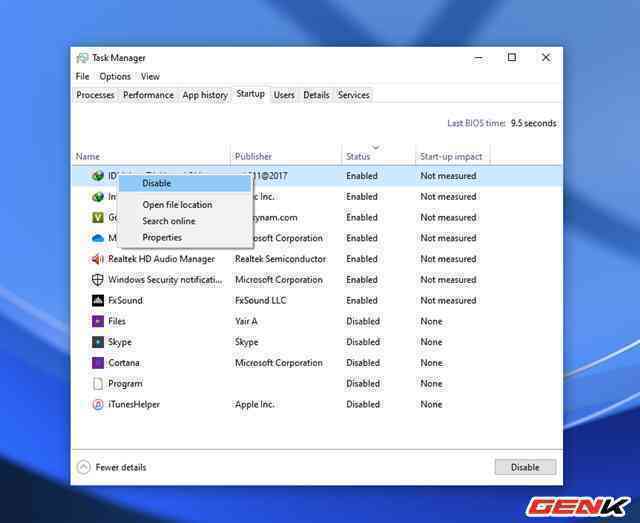Select the Realtek HD Audio Manager row
Image resolution: width=640 pixels, height=523 pixels.
click(x=317, y=259)
